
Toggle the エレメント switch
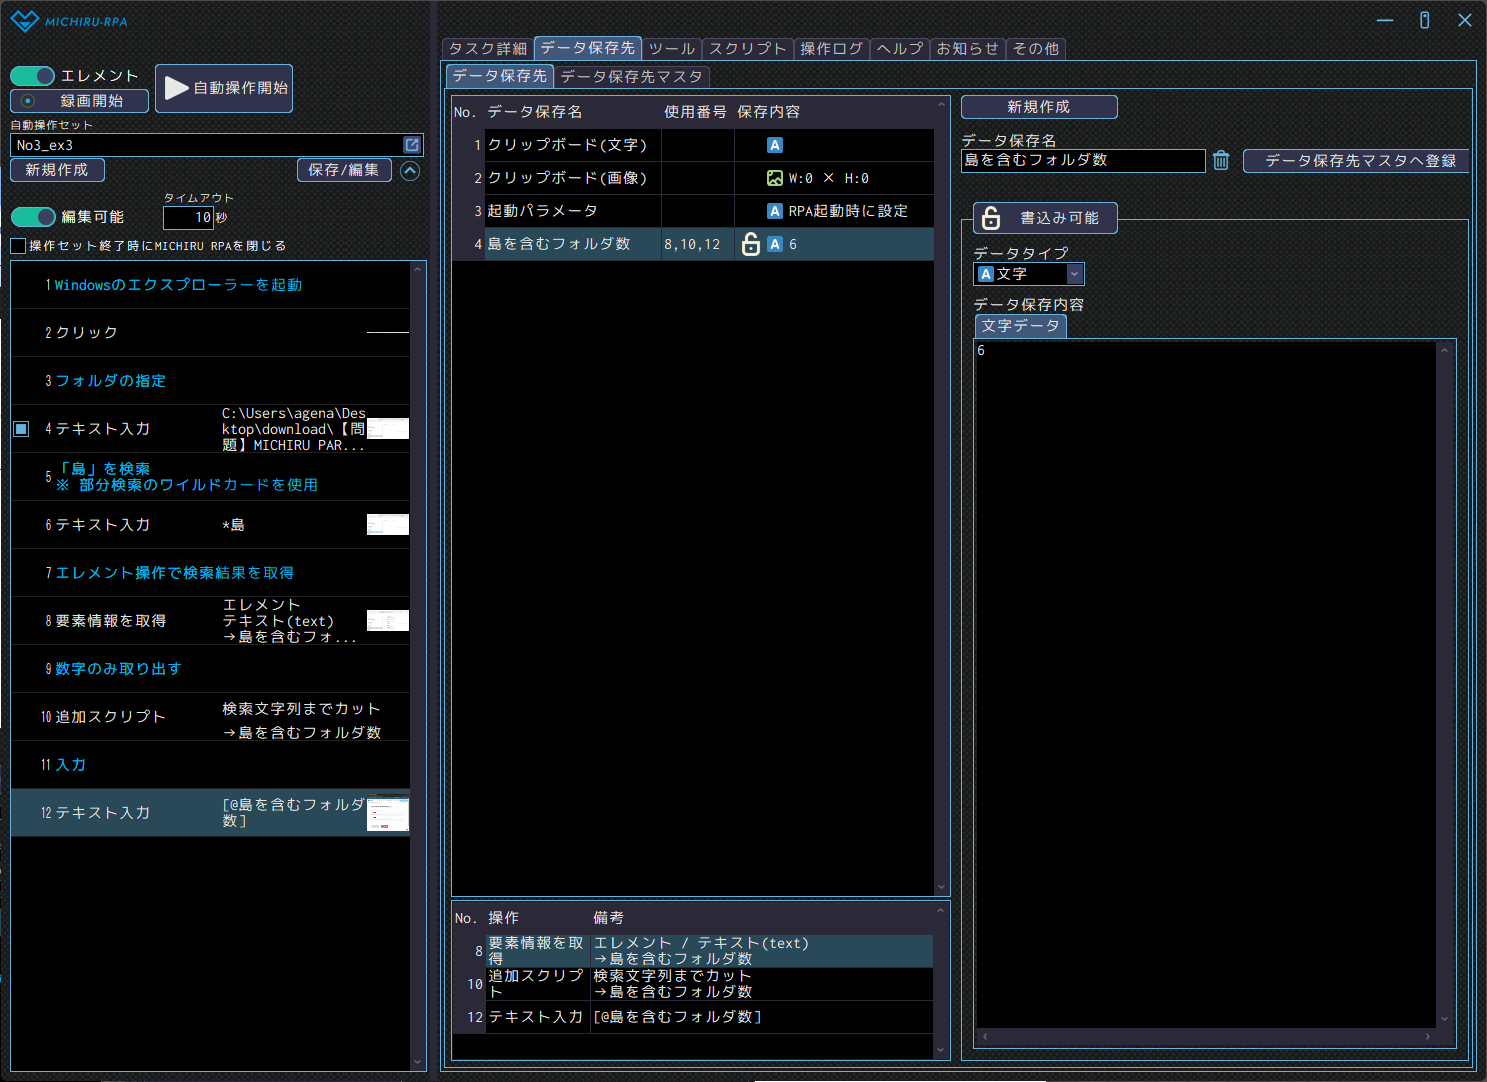point(33,76)
